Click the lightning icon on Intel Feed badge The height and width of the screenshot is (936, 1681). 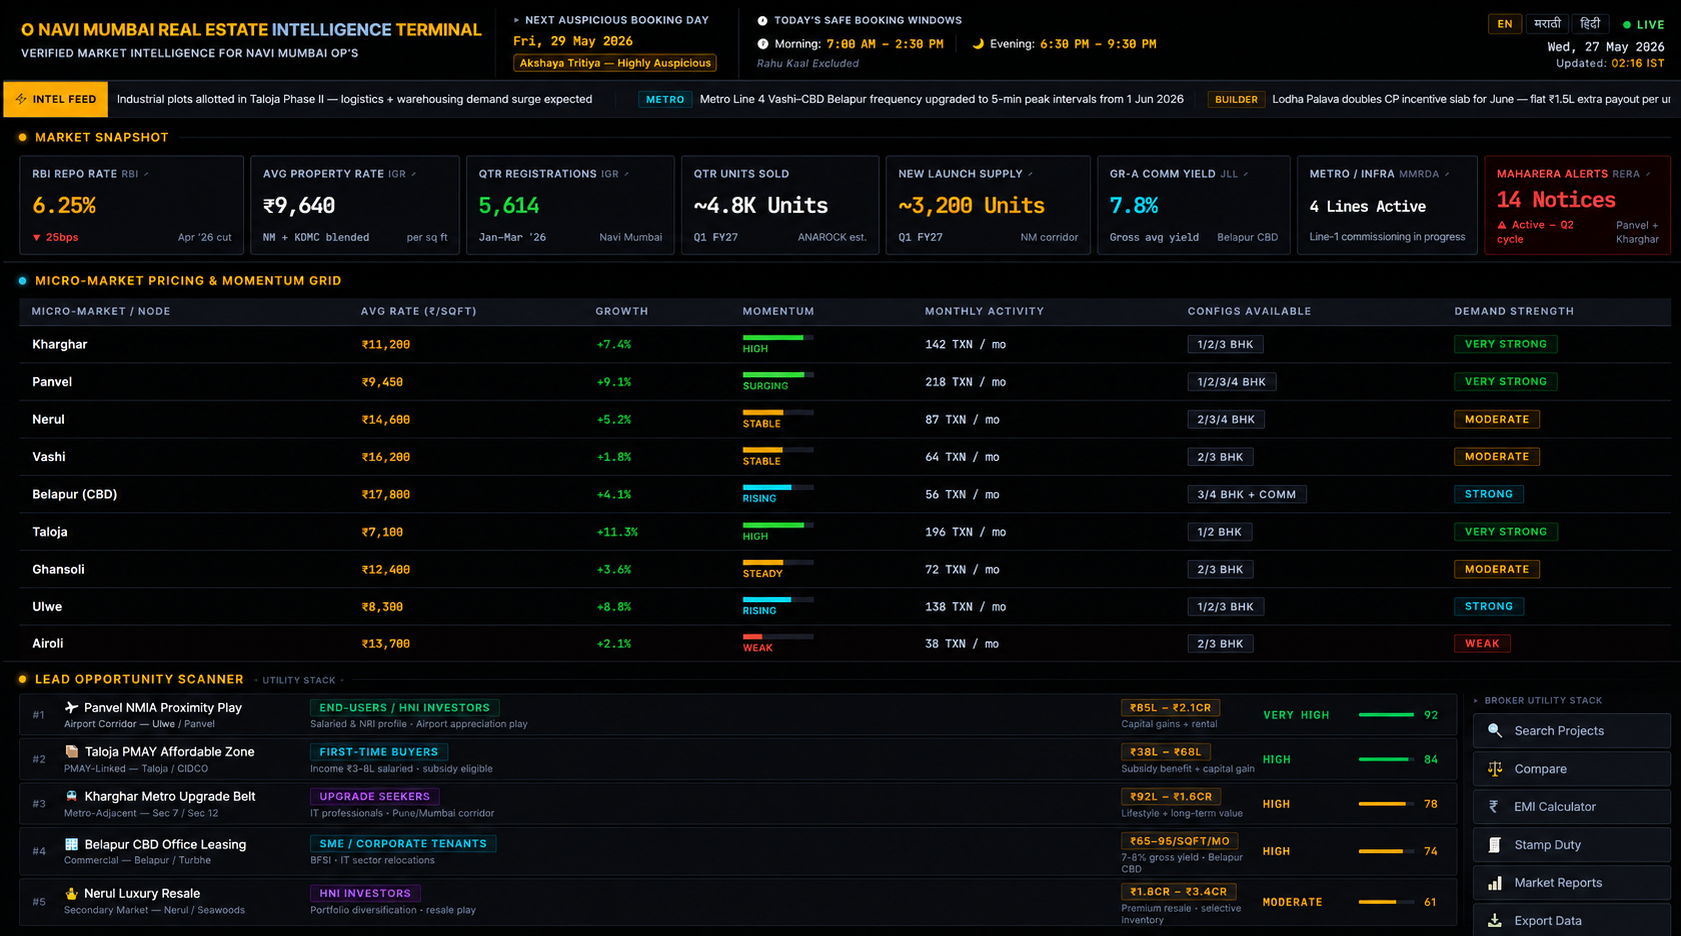coord(21,99)
